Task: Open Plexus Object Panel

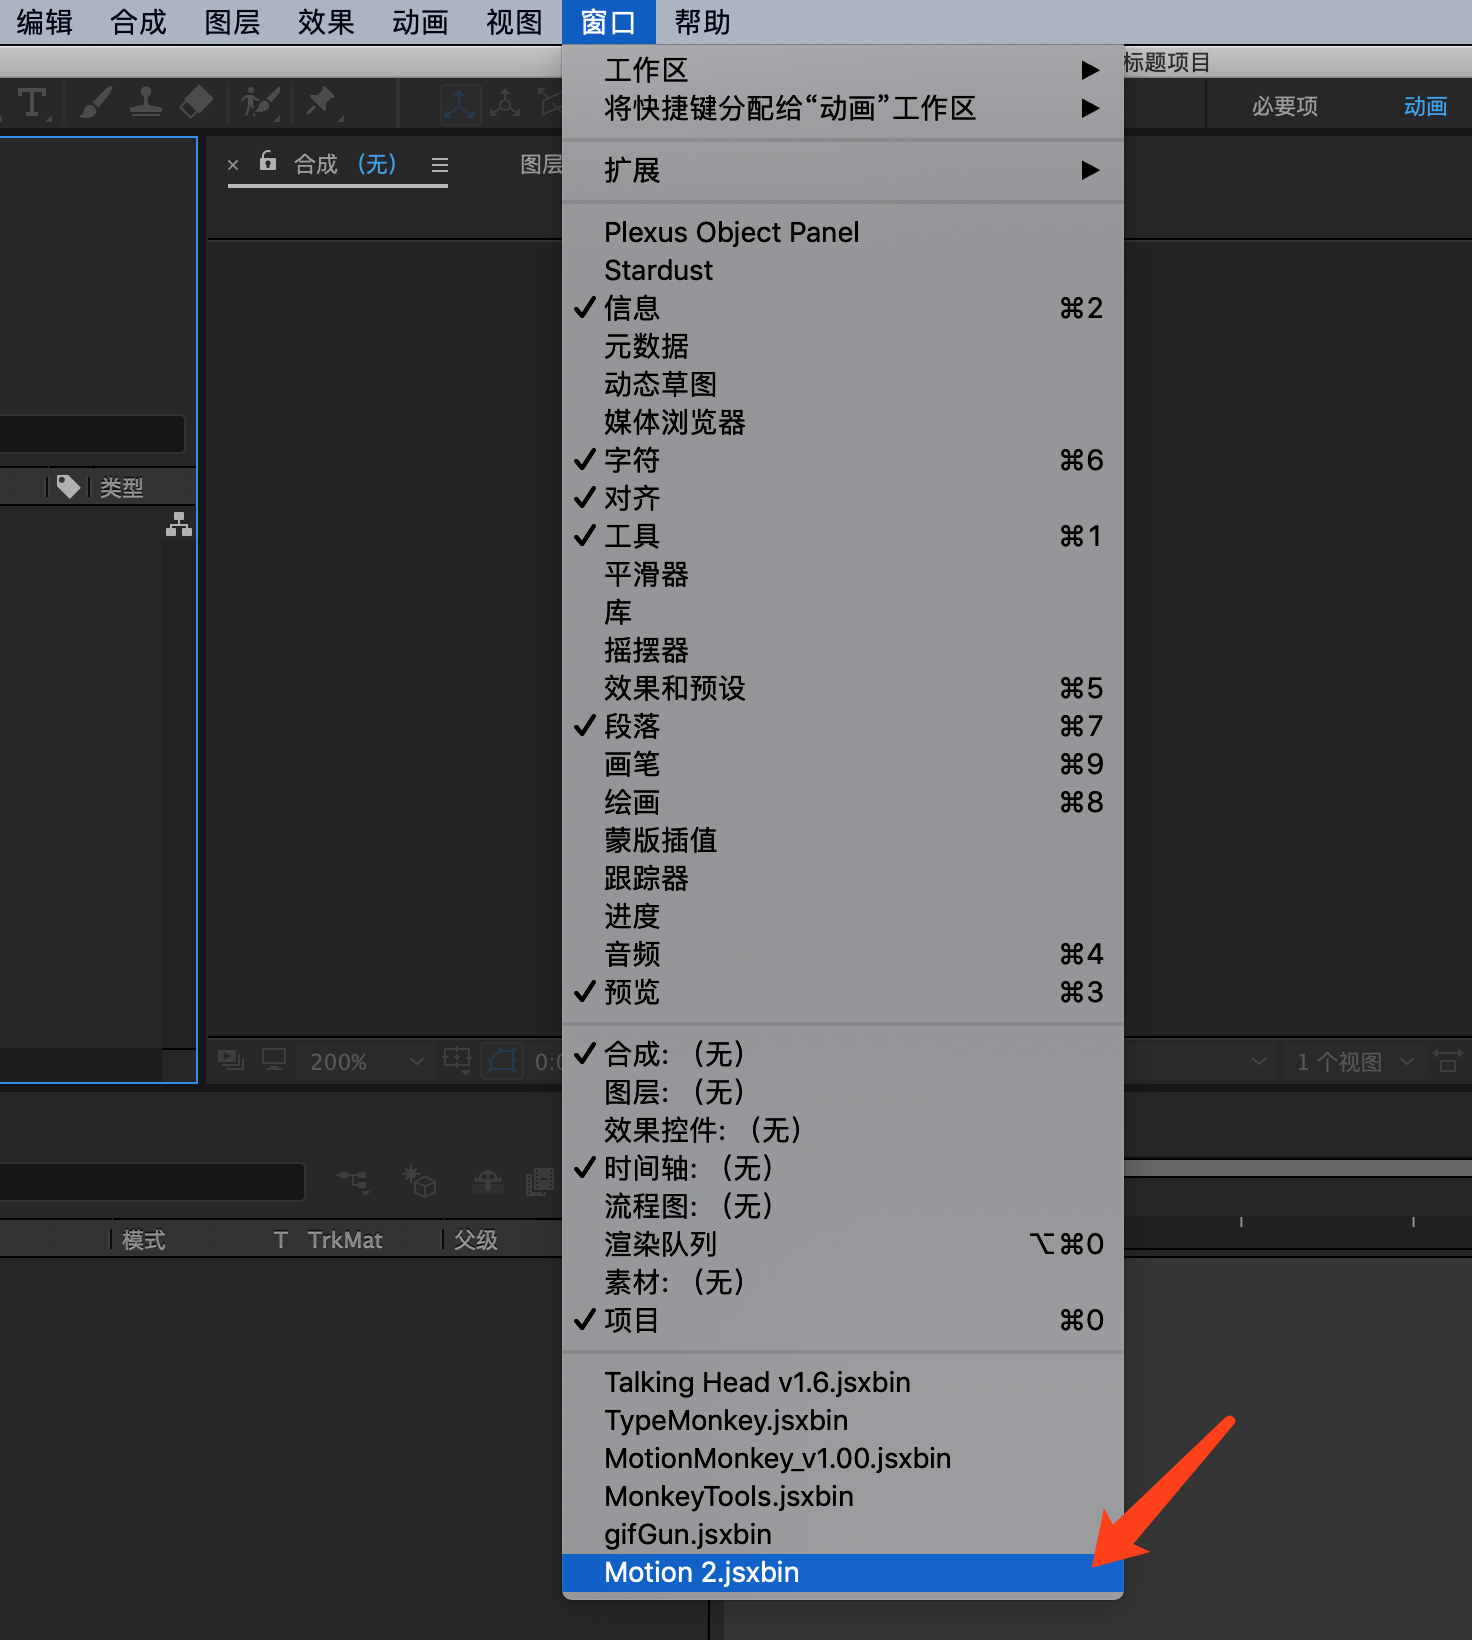Action: point(843,232)
